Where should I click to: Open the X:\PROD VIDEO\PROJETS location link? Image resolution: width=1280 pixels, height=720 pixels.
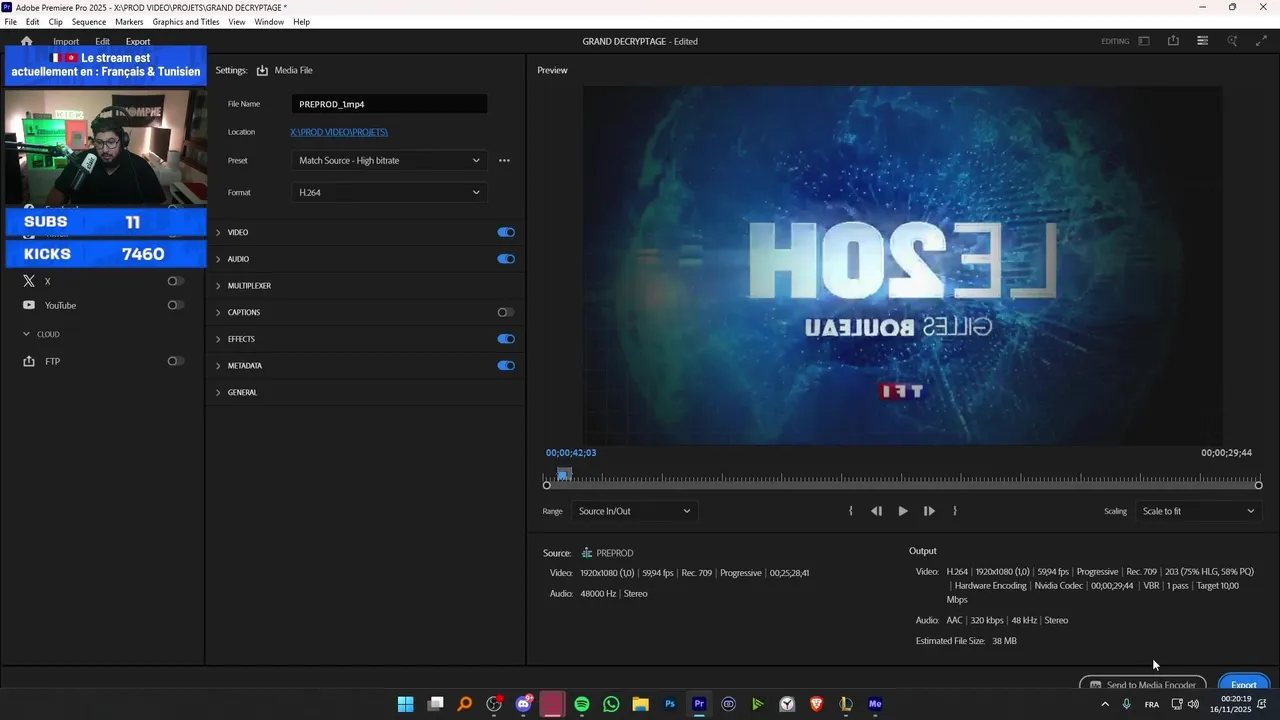339,132
